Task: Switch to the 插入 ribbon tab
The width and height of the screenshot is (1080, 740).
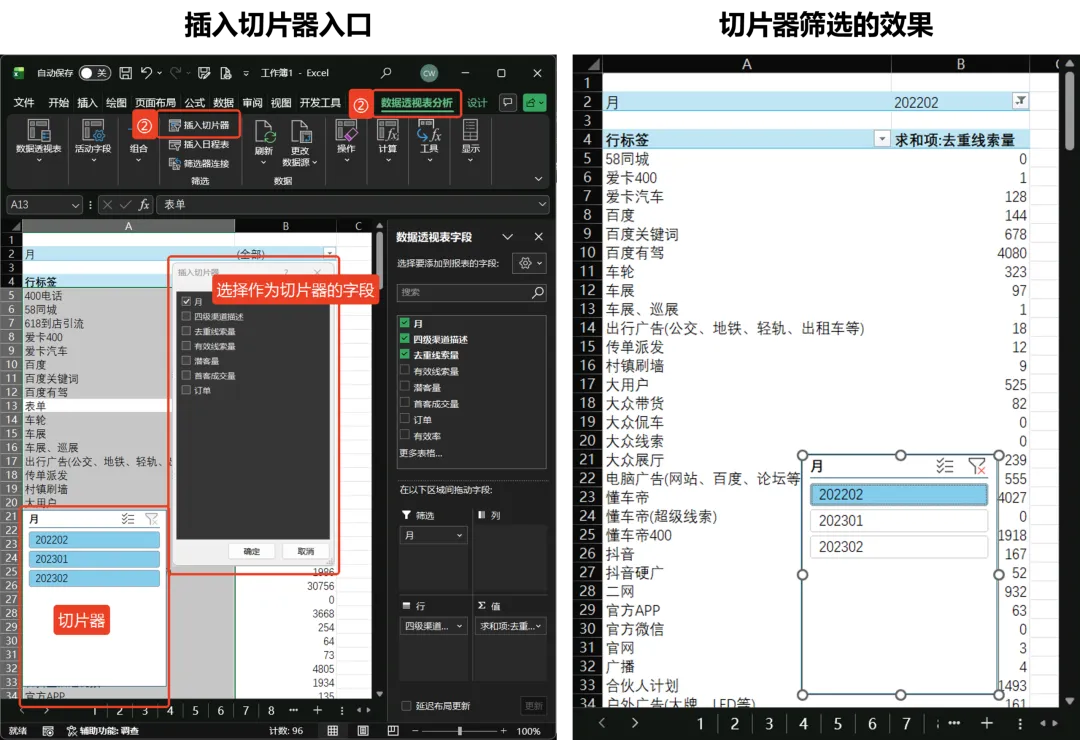Action: point(87,103)
